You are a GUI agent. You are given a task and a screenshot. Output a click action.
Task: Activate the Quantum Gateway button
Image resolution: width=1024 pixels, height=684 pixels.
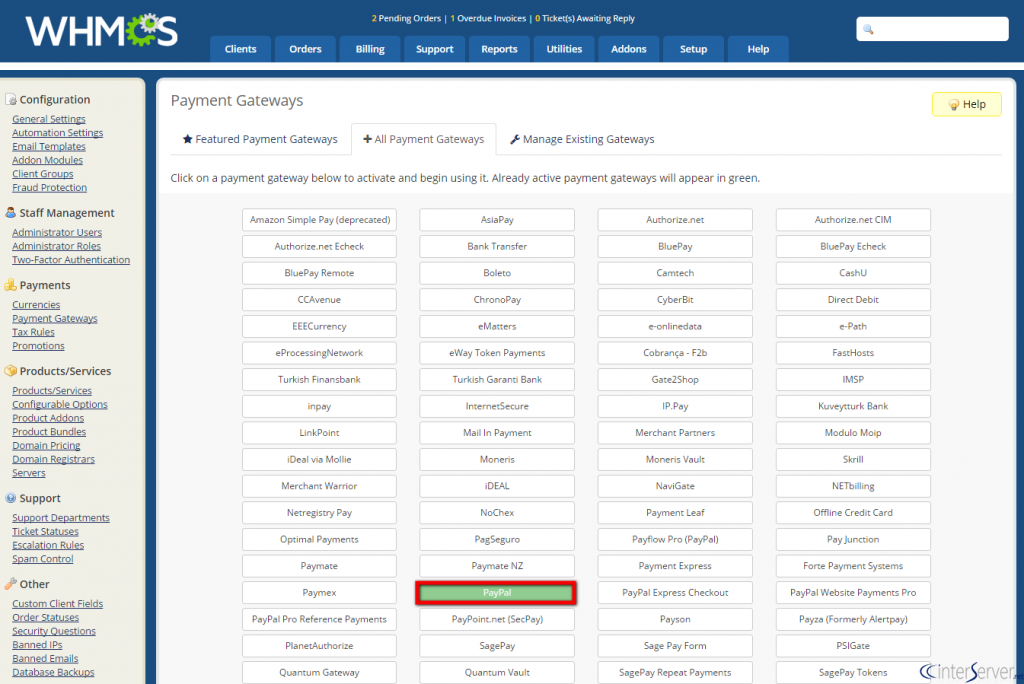319,672
